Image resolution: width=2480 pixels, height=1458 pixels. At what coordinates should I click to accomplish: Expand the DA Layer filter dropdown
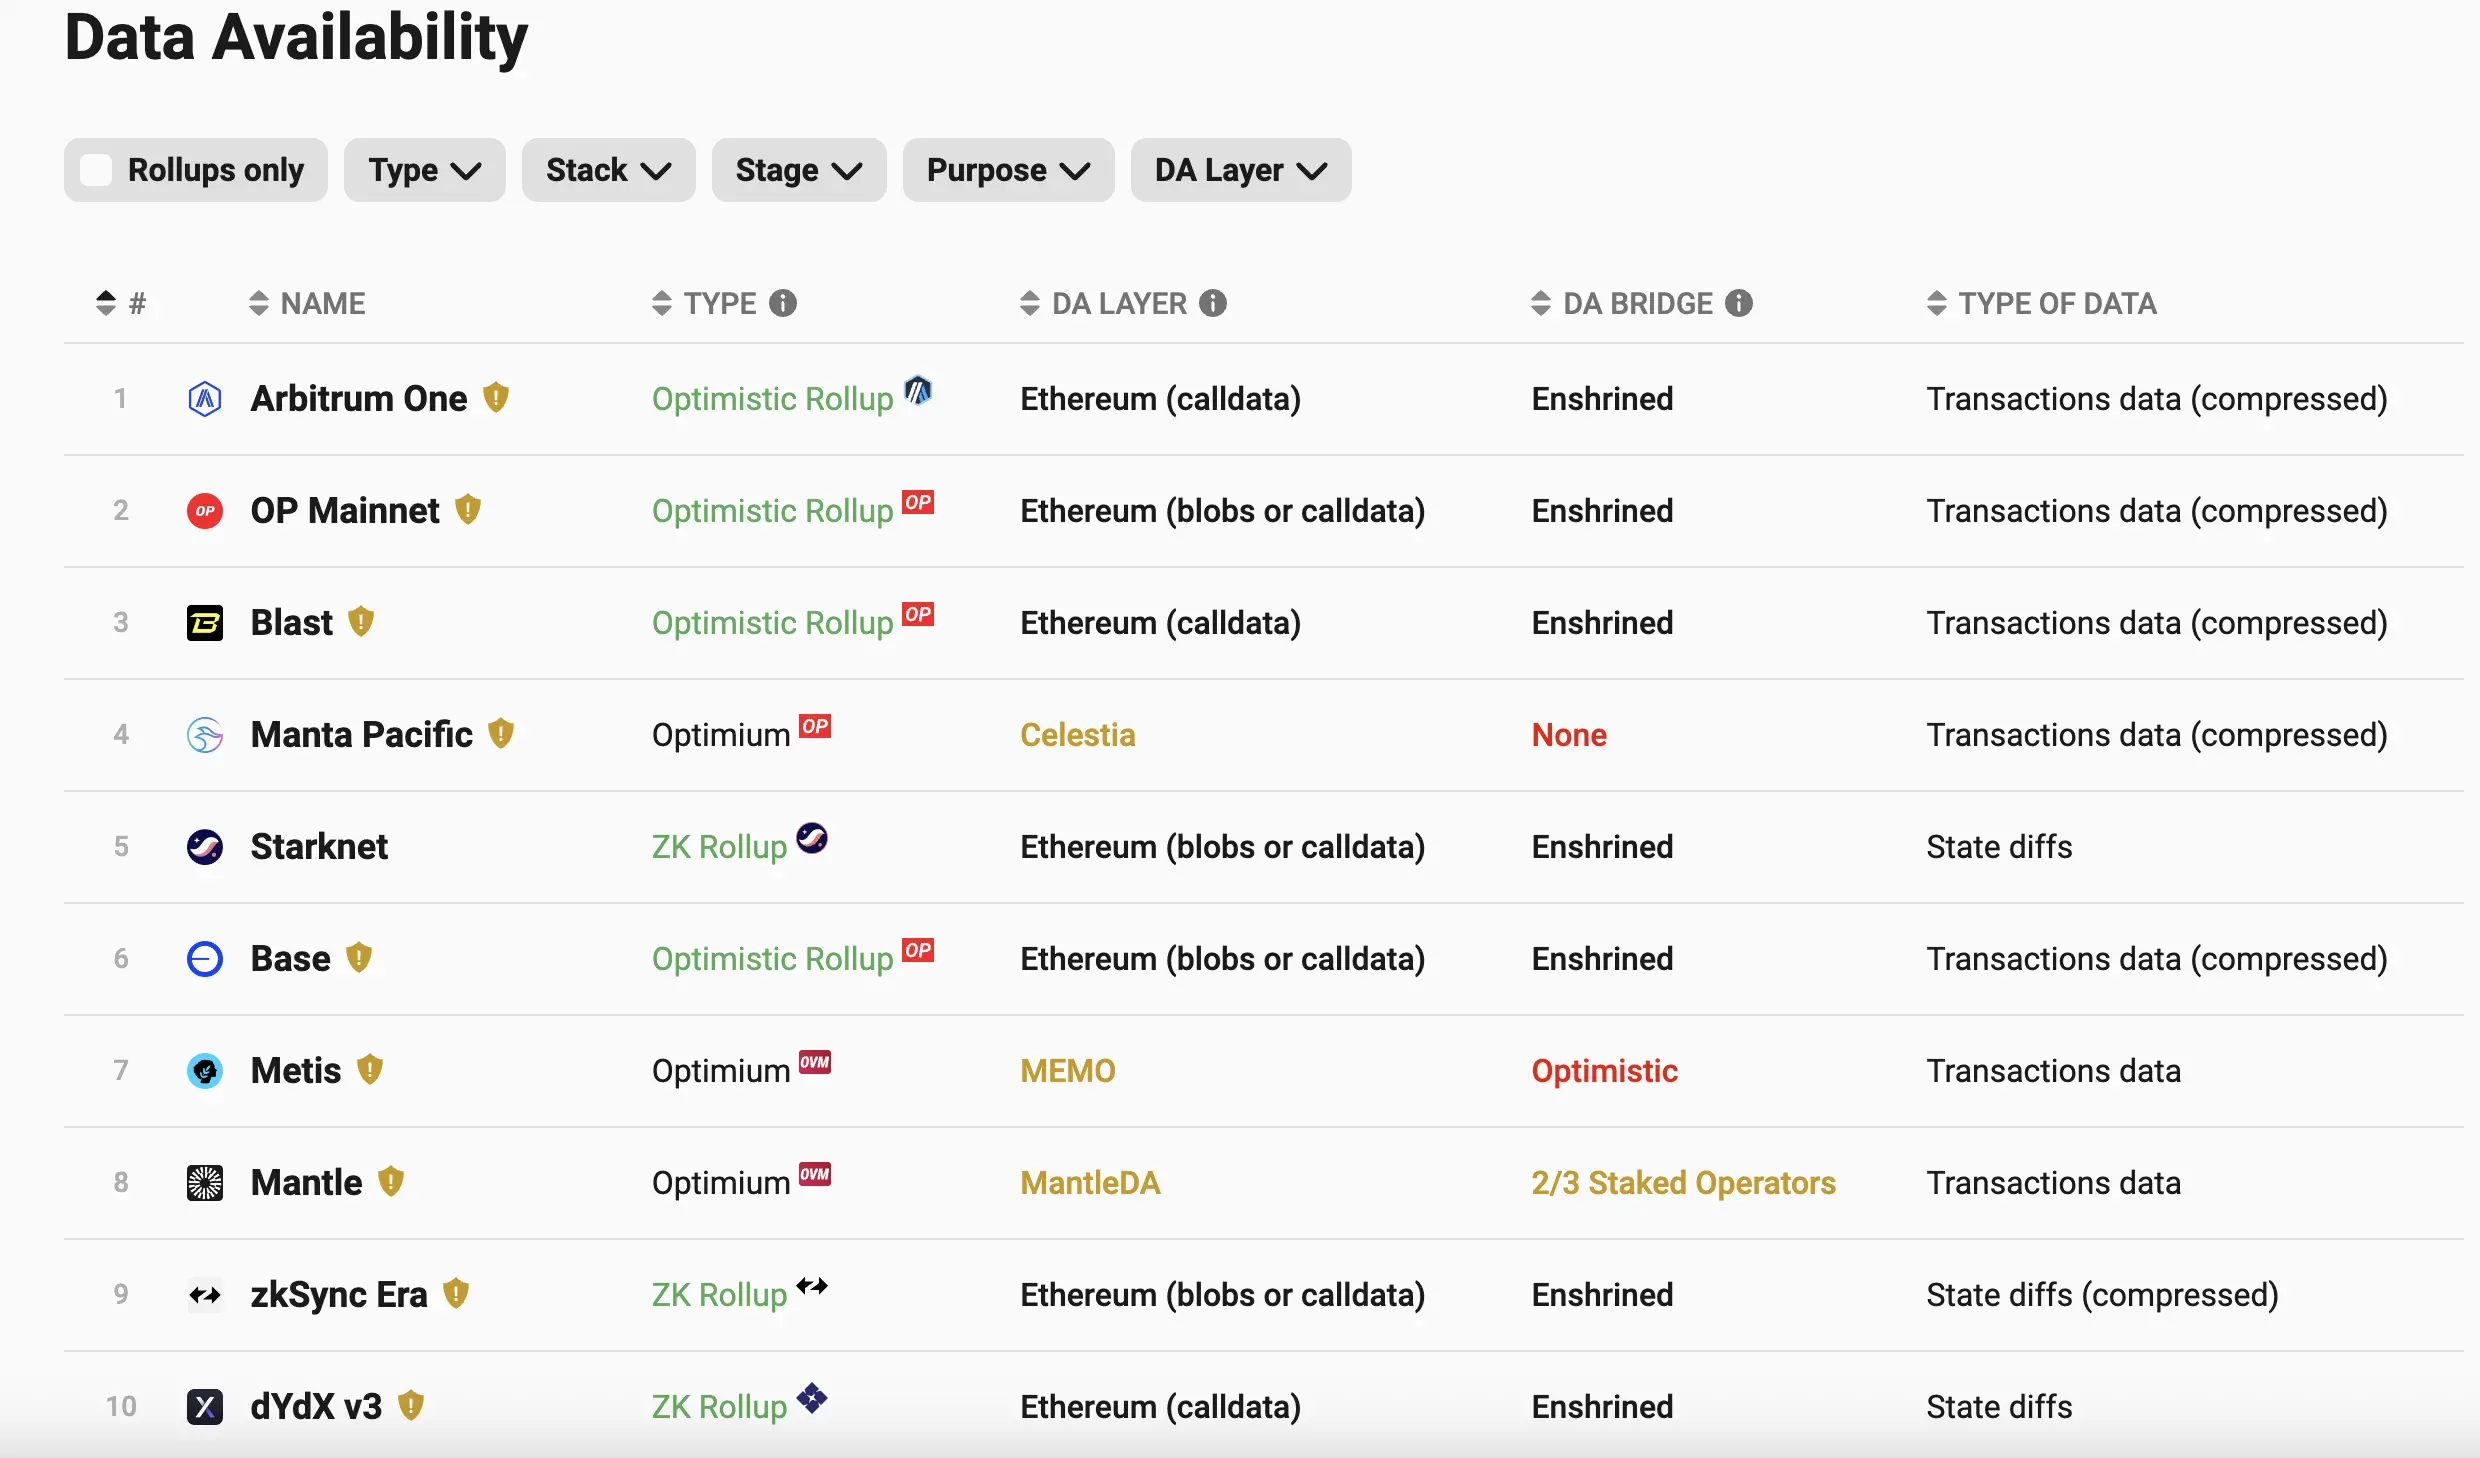1239,168
